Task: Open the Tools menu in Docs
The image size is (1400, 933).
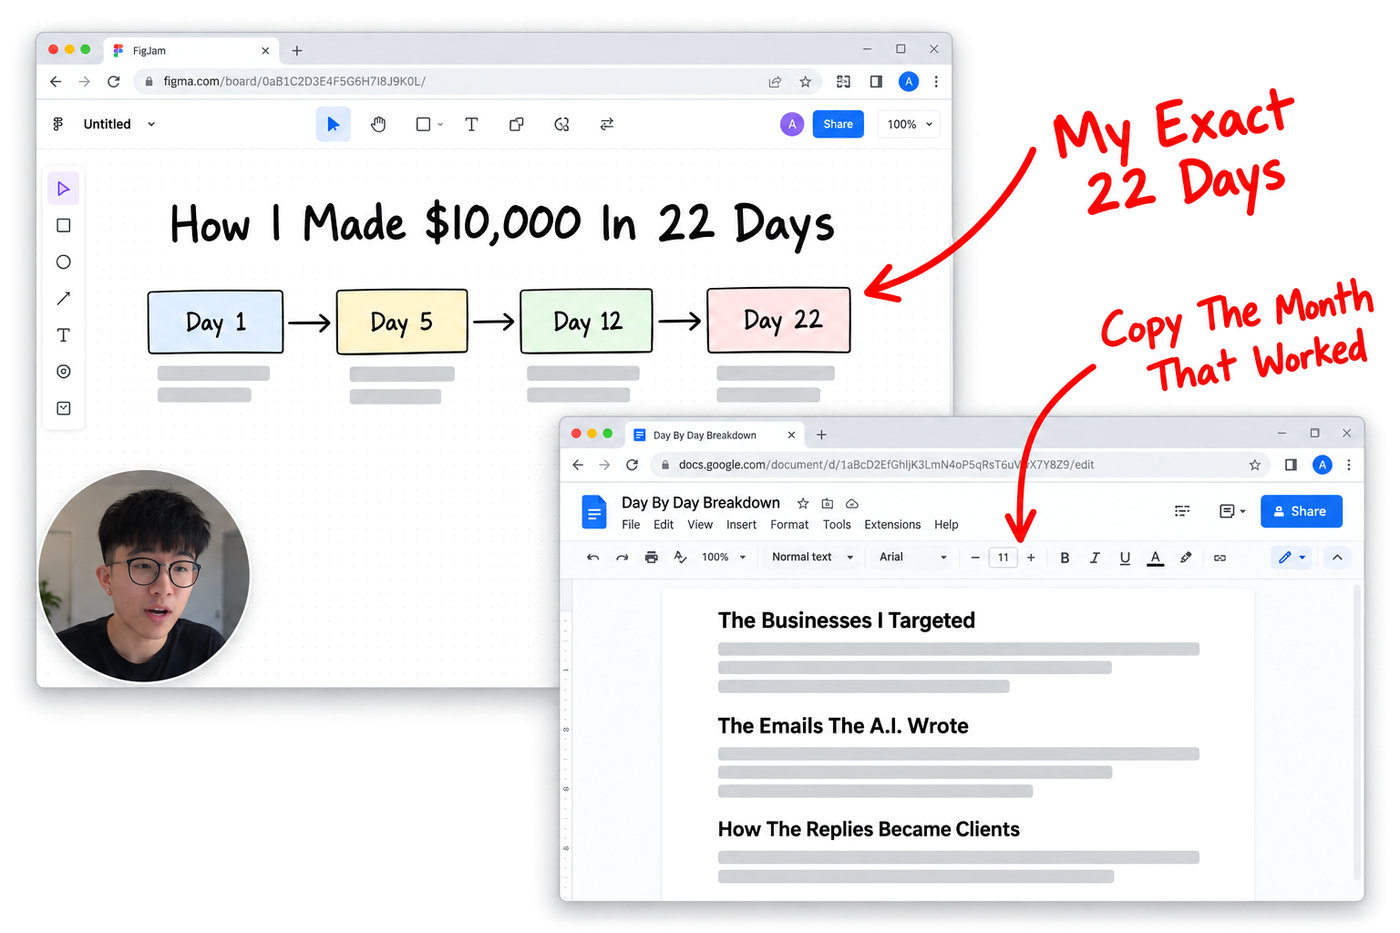Action: pyautogui.click(x=837, y=524)
